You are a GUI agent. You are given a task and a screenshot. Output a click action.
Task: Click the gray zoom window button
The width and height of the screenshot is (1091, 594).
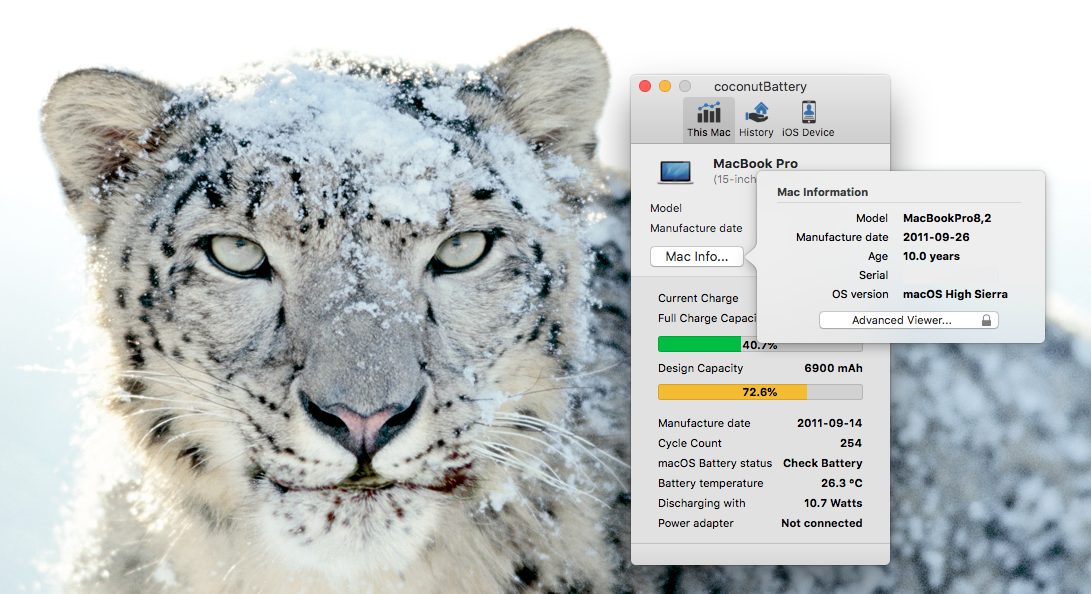tap(685, 87)
